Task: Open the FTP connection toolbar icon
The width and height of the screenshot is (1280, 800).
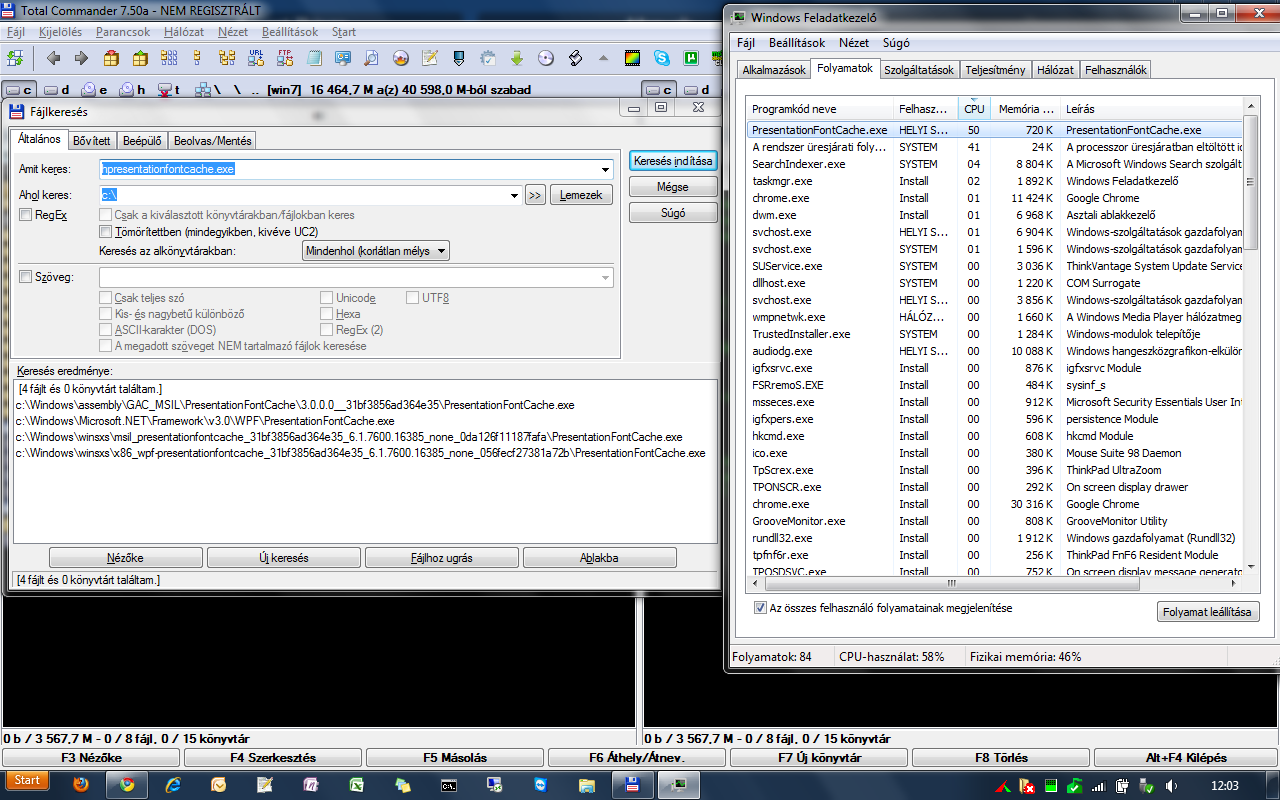Action: (285, 58)
